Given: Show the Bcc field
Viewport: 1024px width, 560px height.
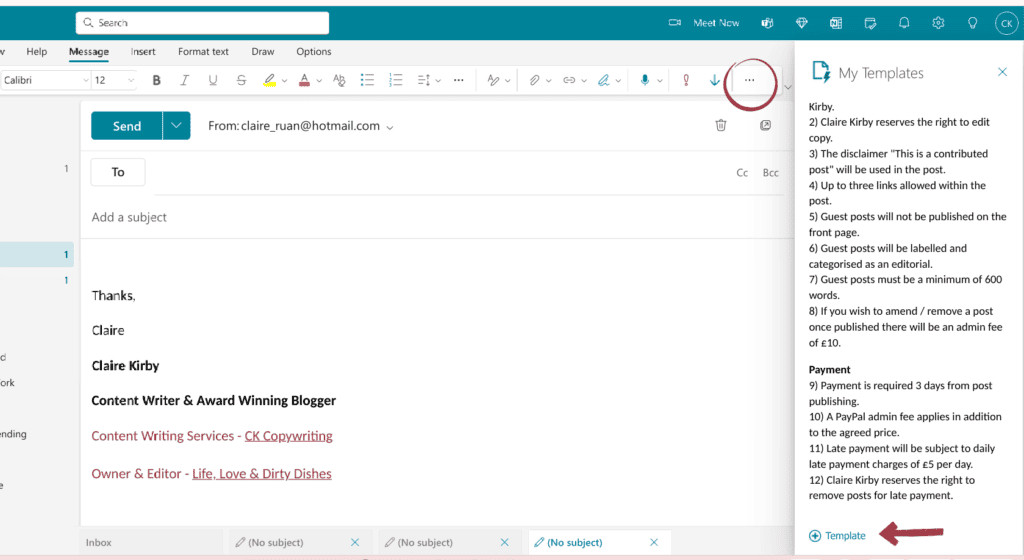Looking at the screenshot, I should coord(771,173).
